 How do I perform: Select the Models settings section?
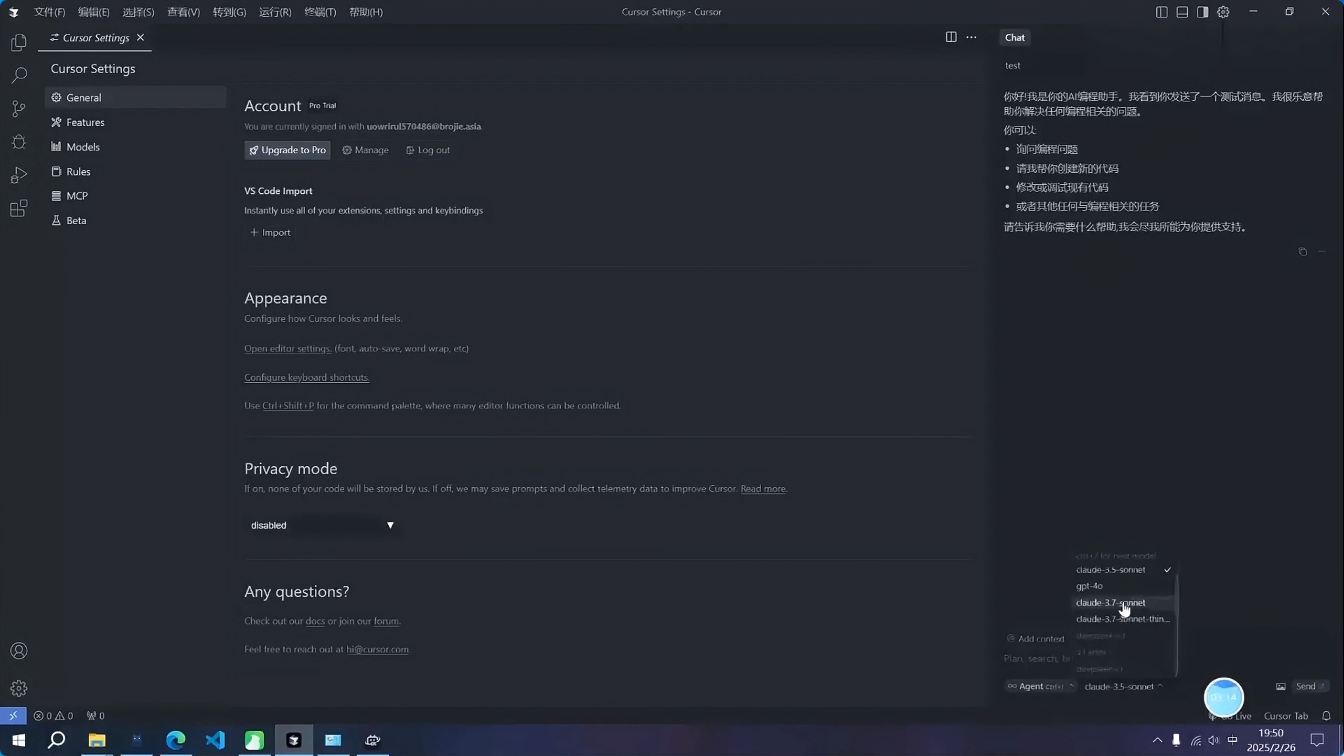[x=136, y=147]
